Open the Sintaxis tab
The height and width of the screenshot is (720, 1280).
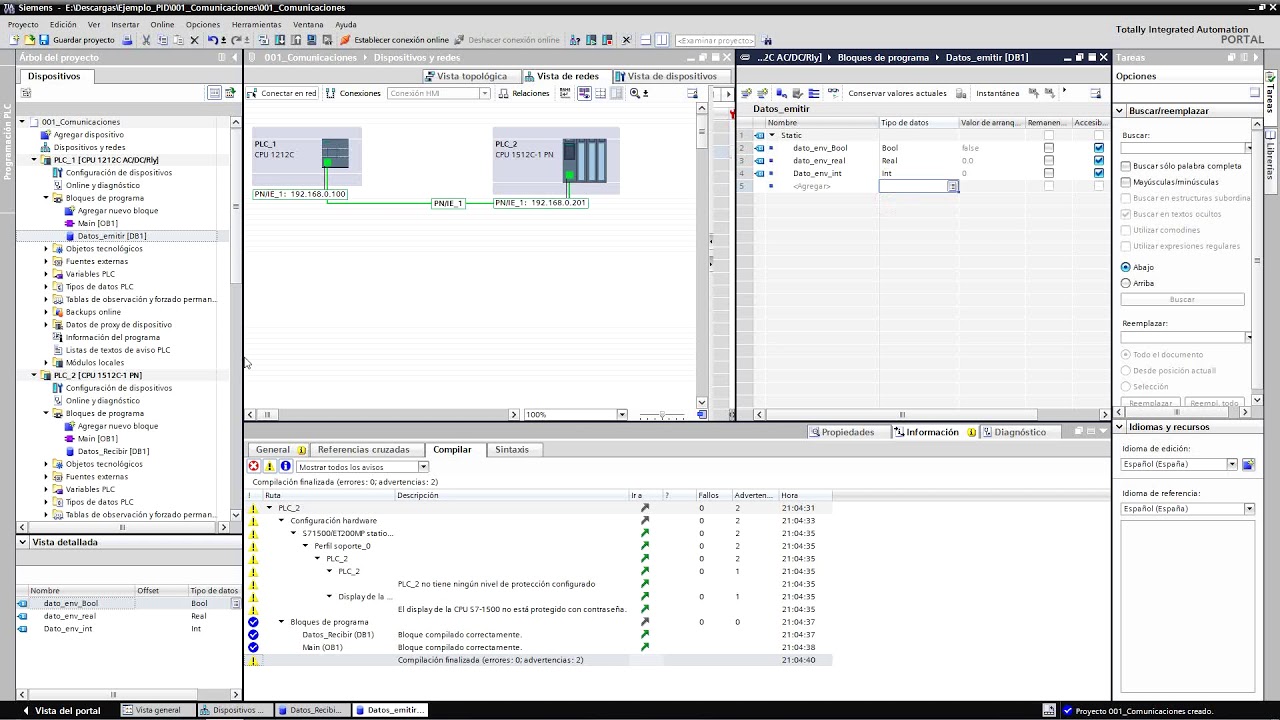pos(512,450)
